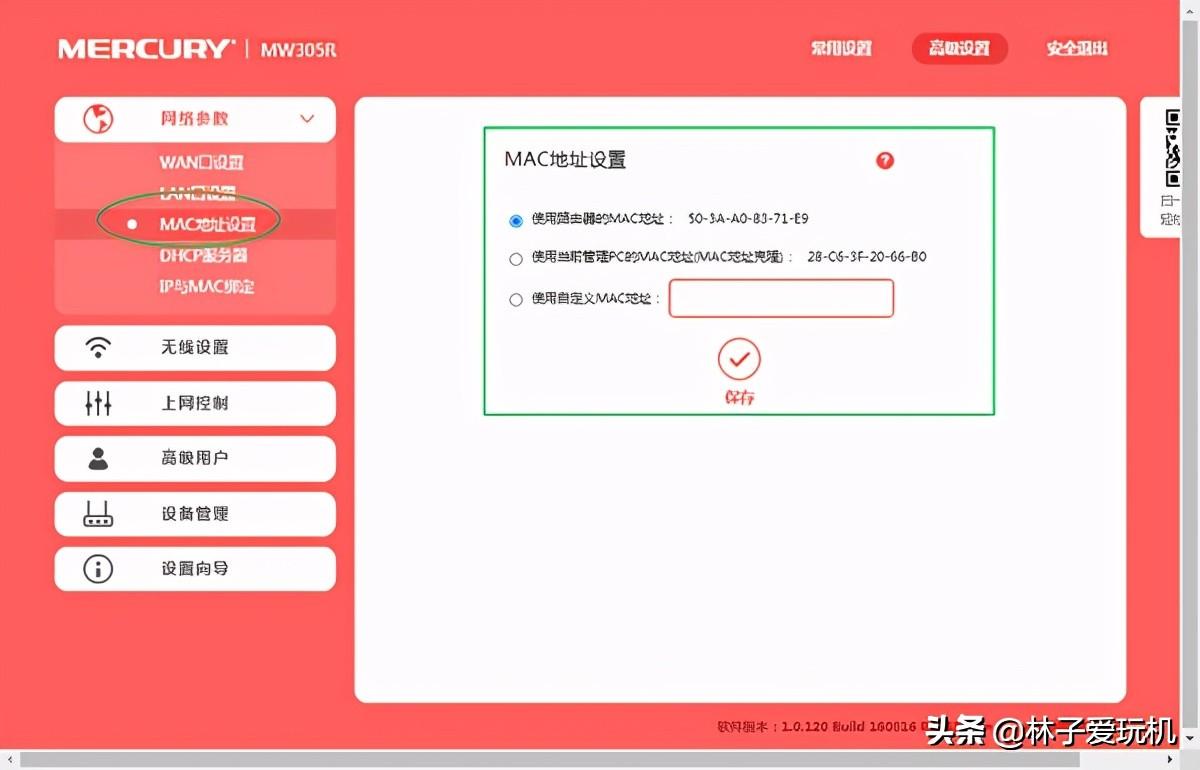Viewport: 1200px width, 770px height.
Task: Click the red question mark help icon
Action: [x=884, y=161]
